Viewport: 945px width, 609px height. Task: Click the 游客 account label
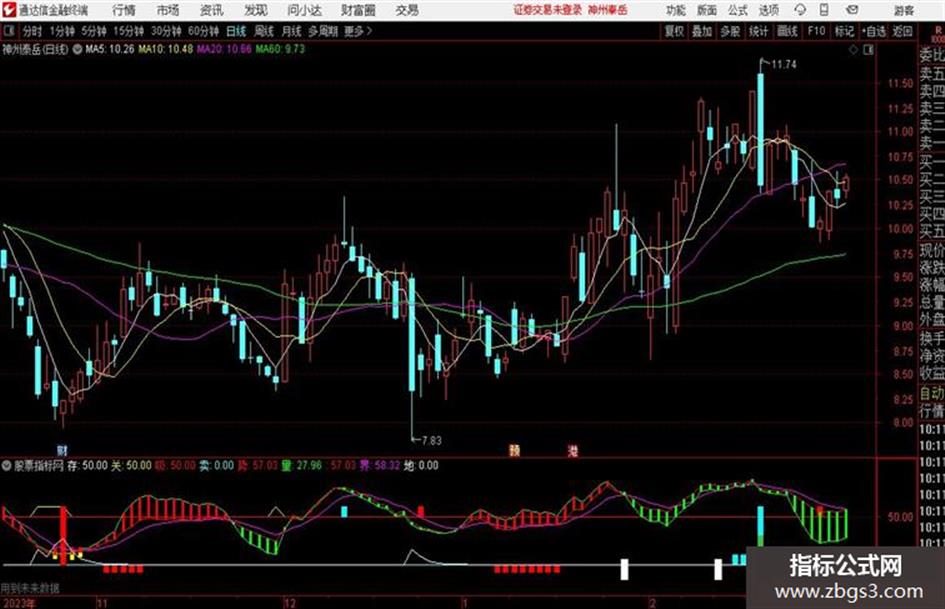[904, 10]
